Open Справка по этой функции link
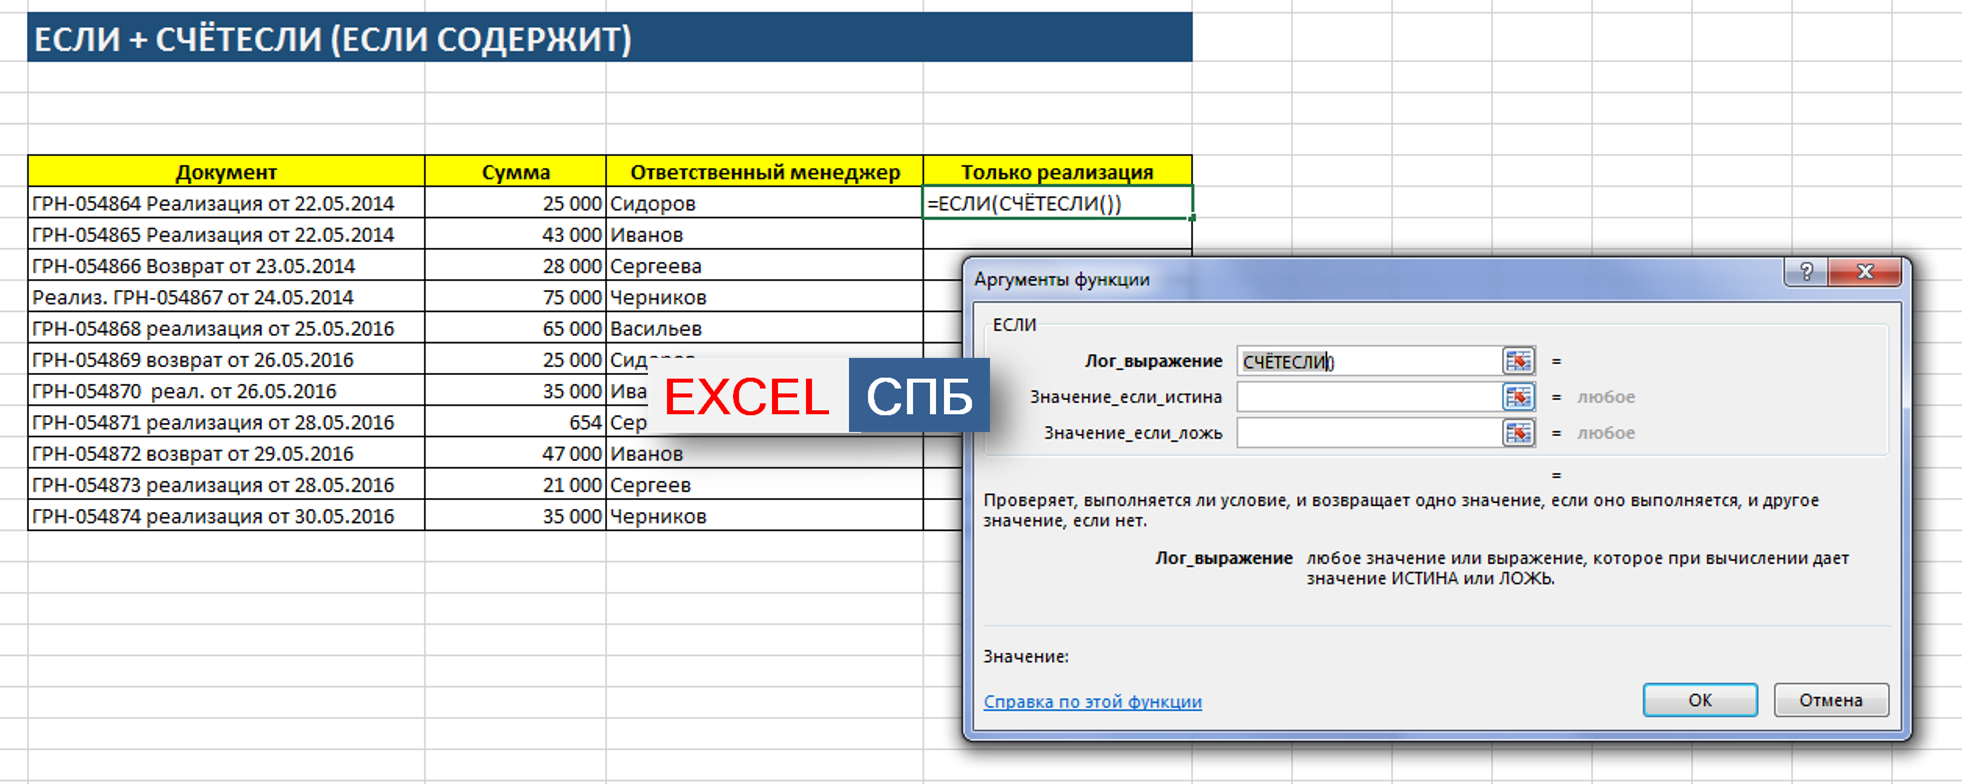1962x784 pixels. pyautogui.click(x=1092, y=701)
